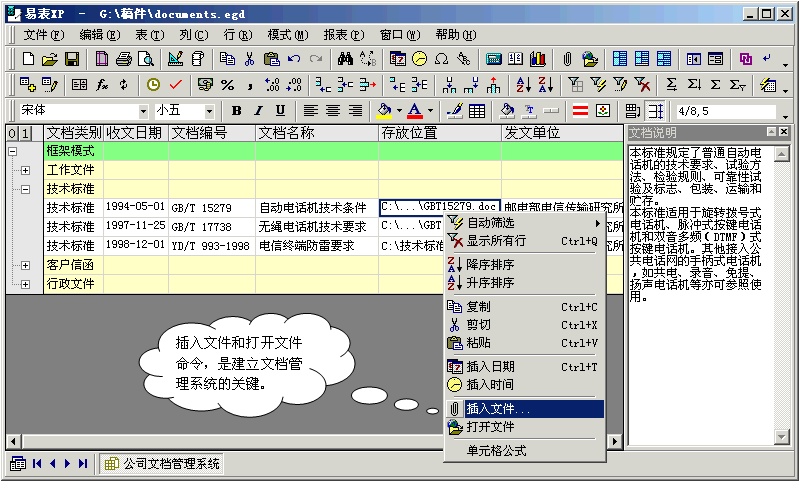800x482 pixels.
Task: Undo the last action via toolbar arrow
Action: (294, 59)
